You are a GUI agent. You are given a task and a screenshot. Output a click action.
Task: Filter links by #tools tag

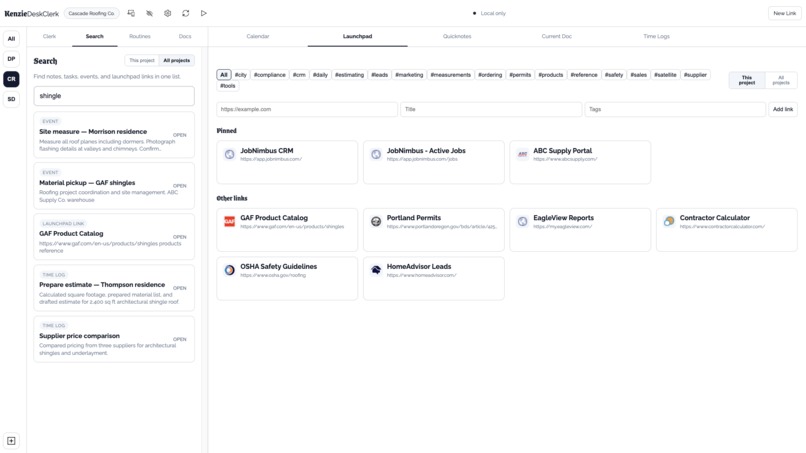coord(228,86)
